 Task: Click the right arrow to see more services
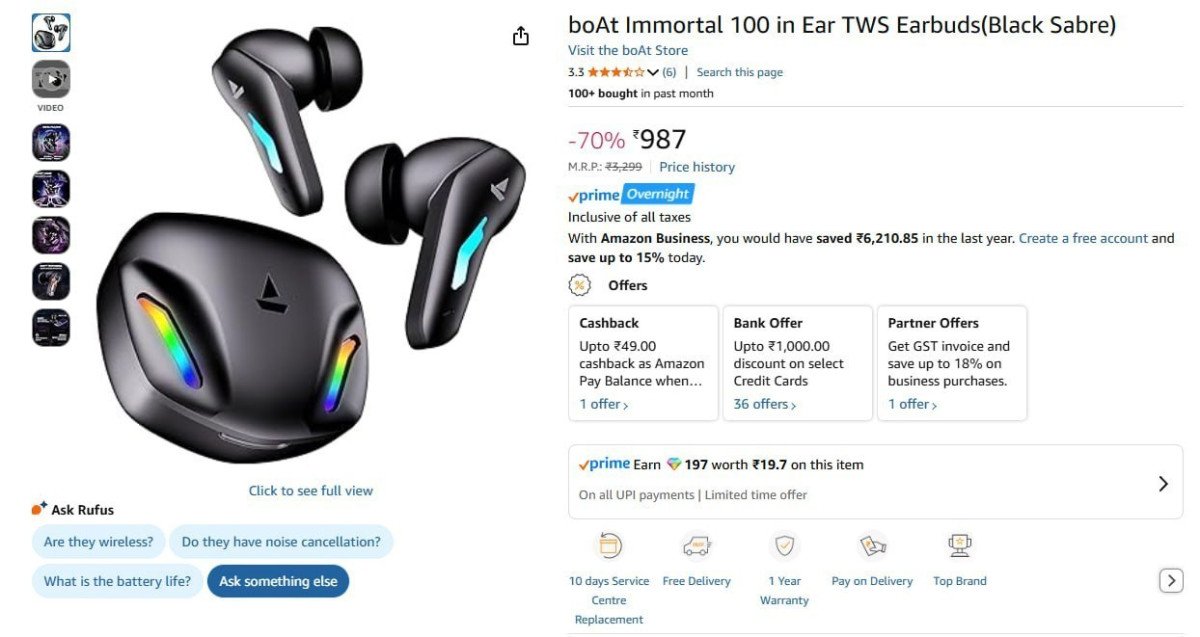[x=1170, y=580]
